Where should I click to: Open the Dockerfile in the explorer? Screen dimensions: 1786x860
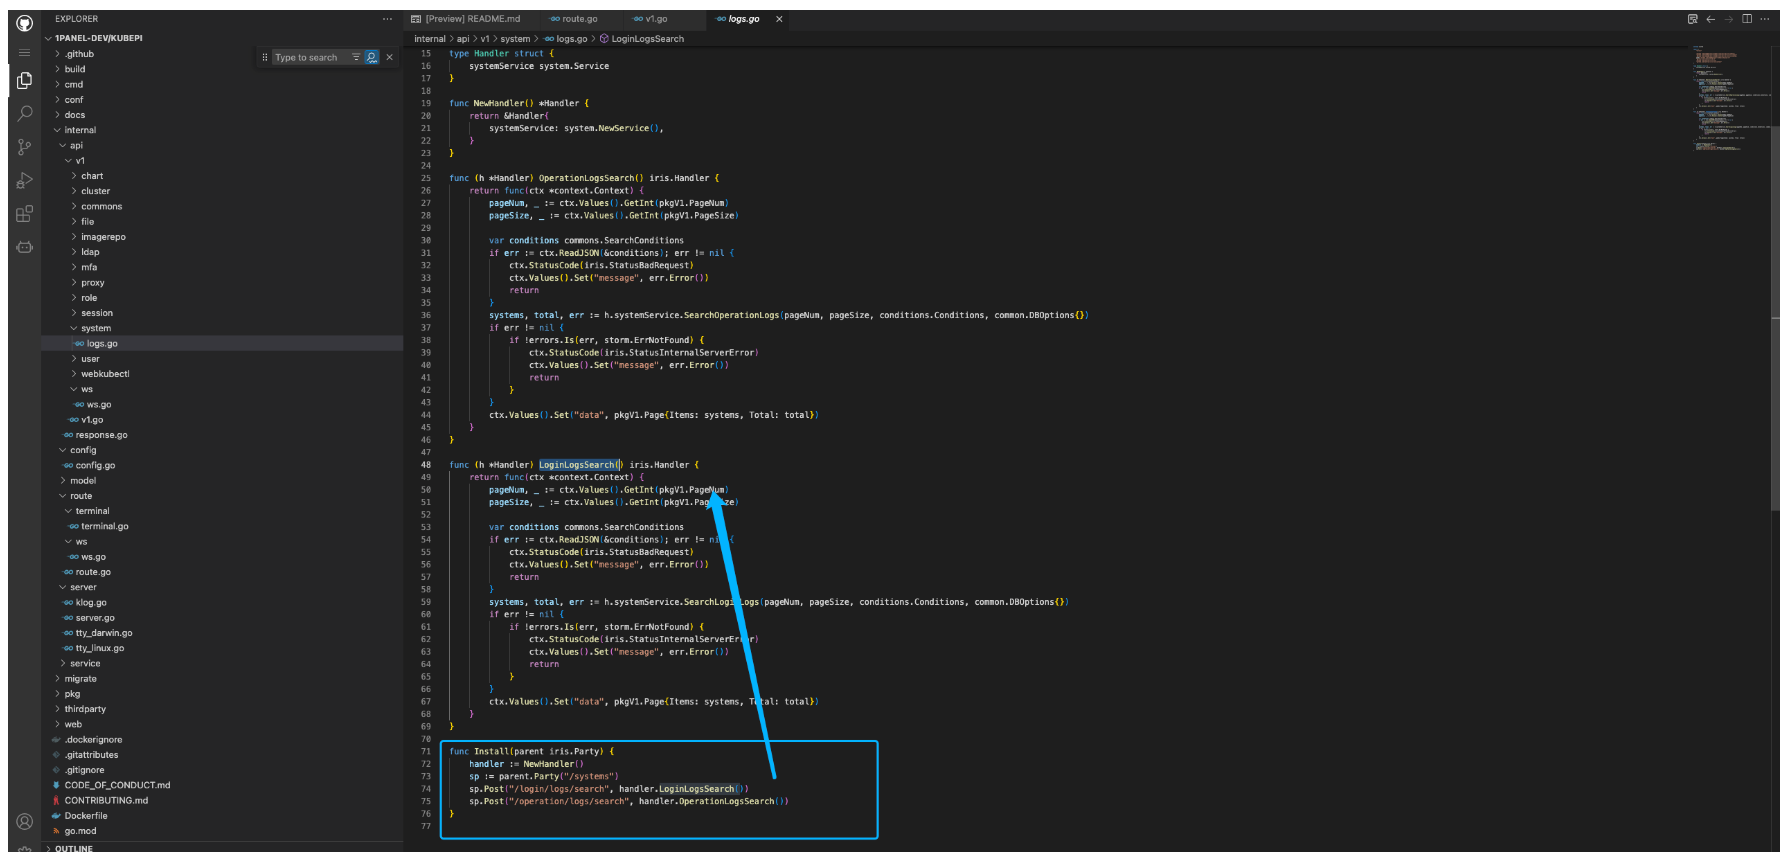[86, 816]
